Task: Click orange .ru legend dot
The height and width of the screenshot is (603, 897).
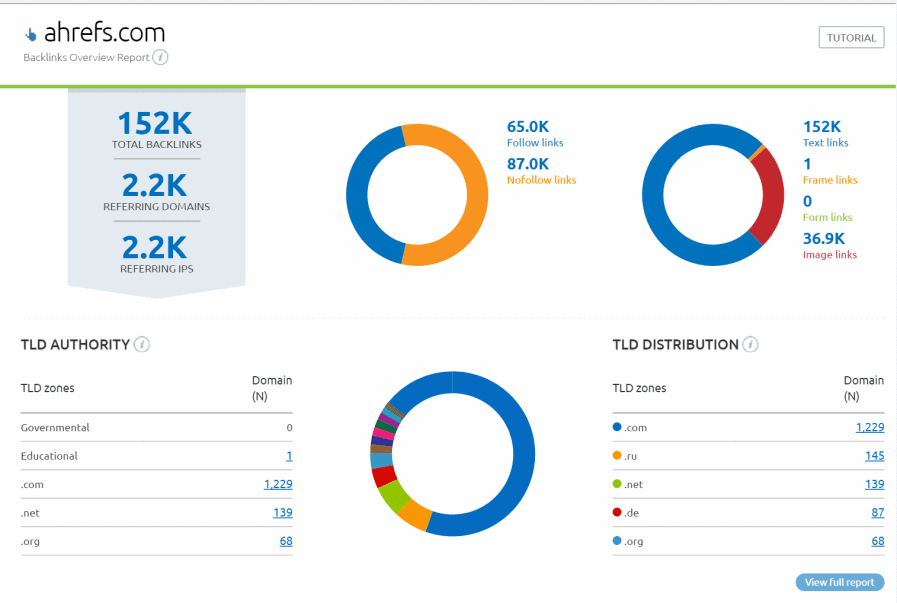Action: 617,455
